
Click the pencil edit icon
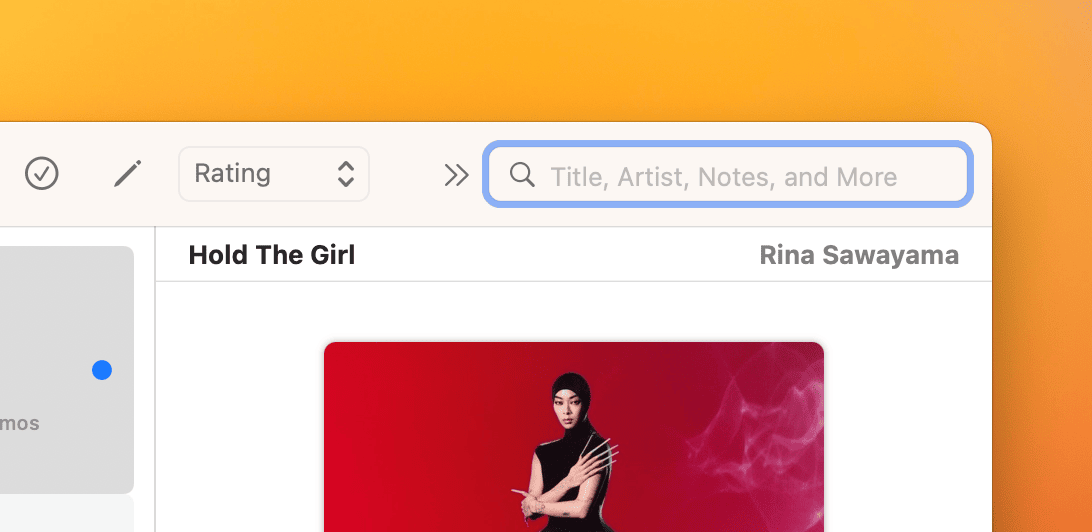[x=128, y=173]
